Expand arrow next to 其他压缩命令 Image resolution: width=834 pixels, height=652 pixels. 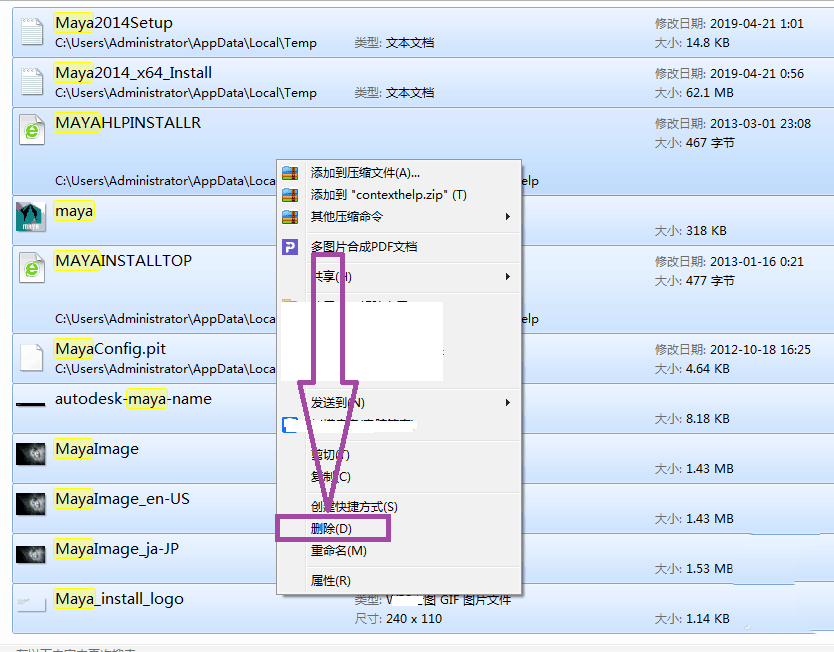(x=508, y=216)
